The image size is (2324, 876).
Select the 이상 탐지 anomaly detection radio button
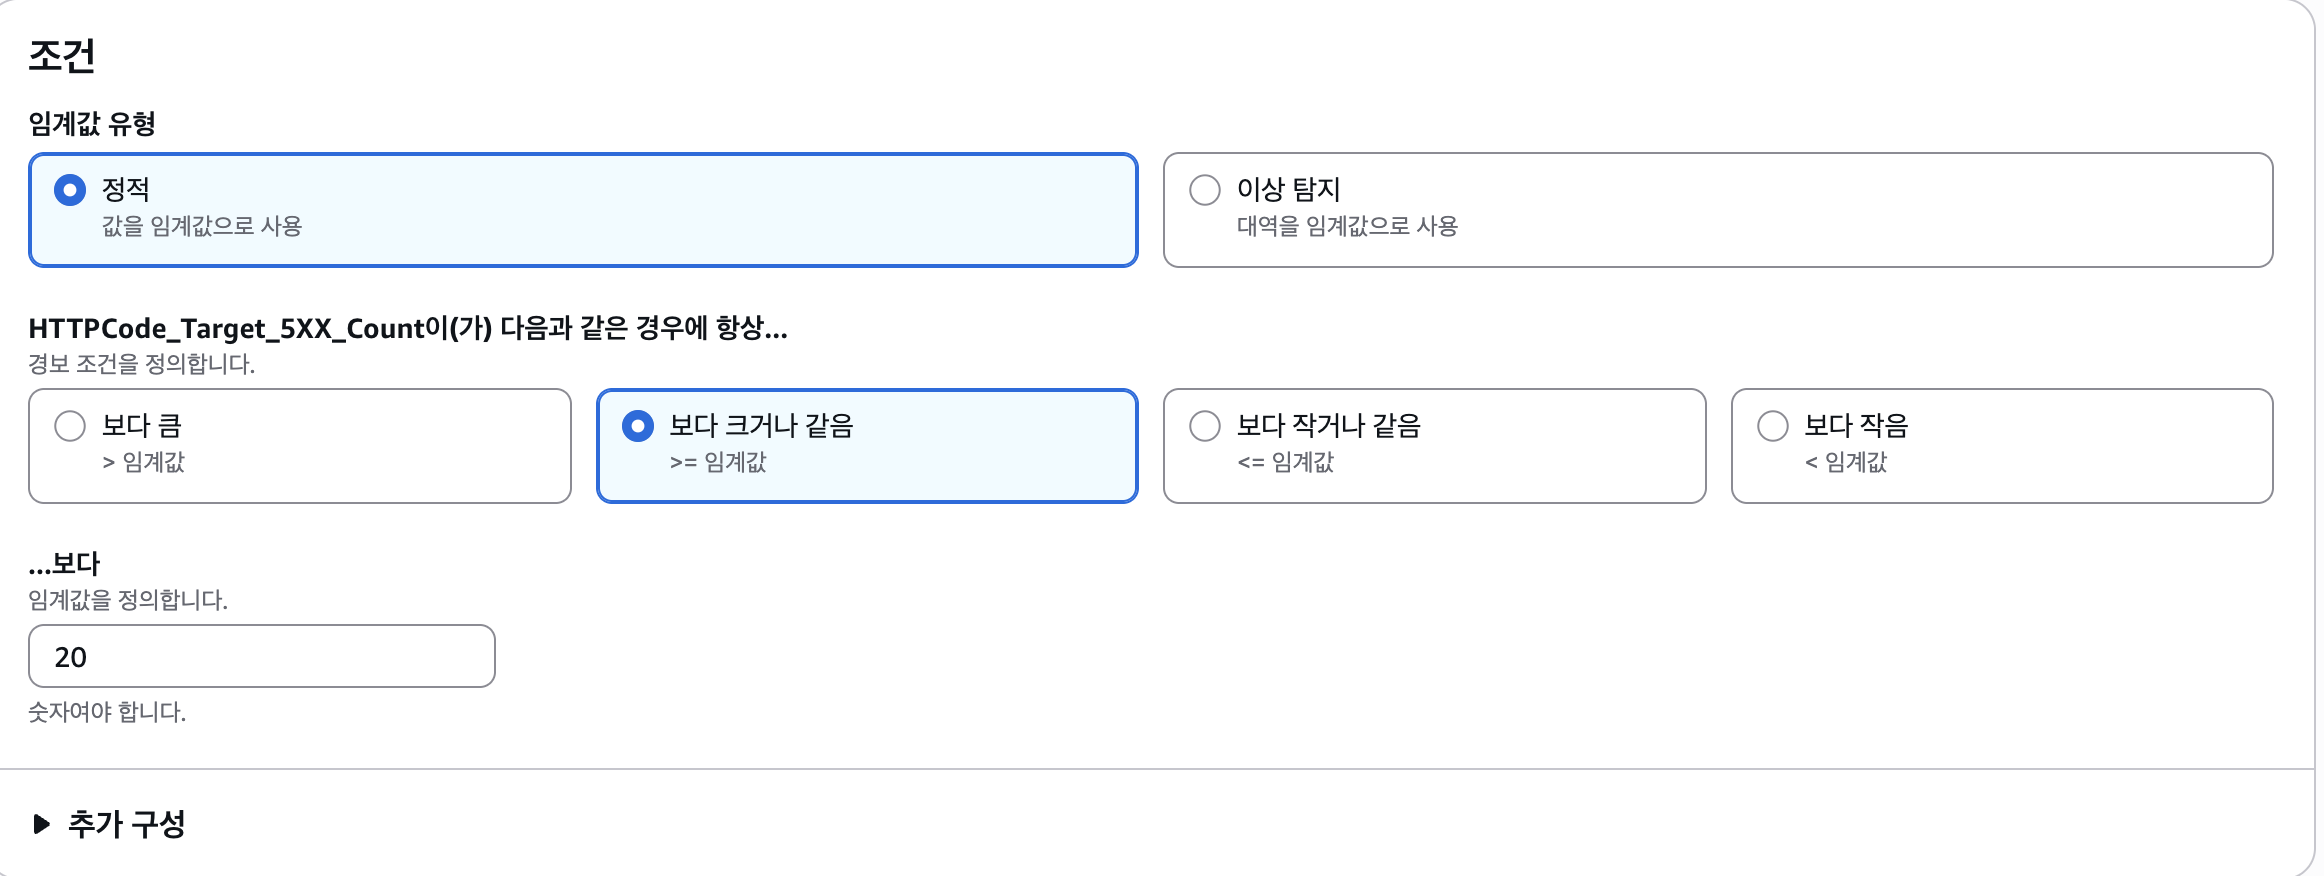click(1205, 189)
